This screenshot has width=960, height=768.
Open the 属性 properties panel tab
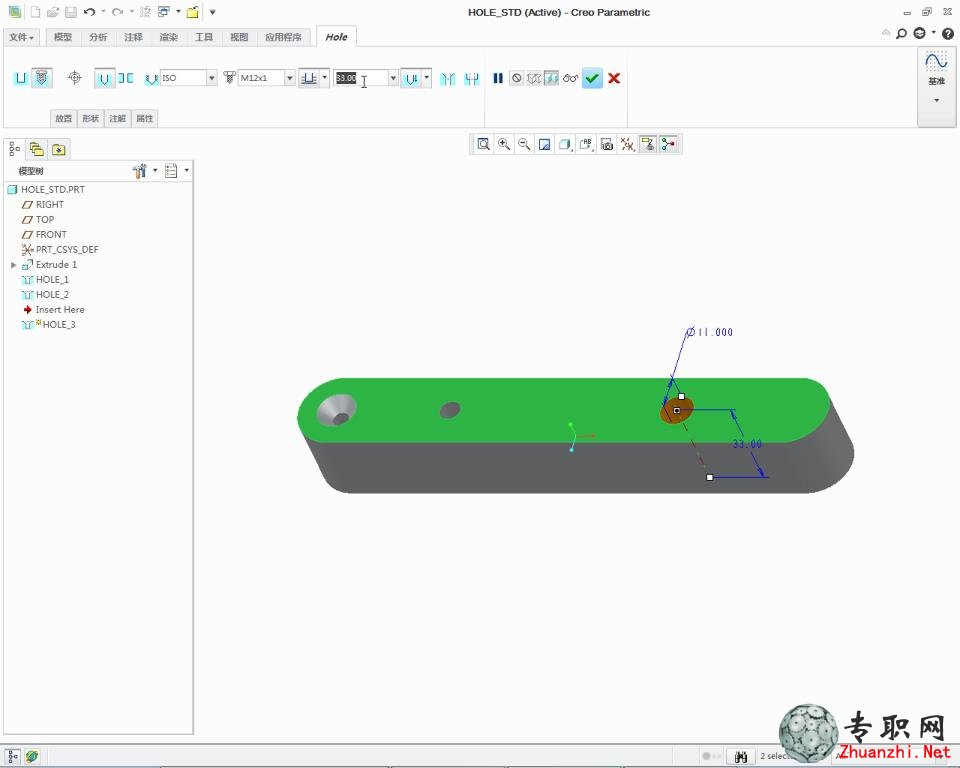click(x=144, y=119)
